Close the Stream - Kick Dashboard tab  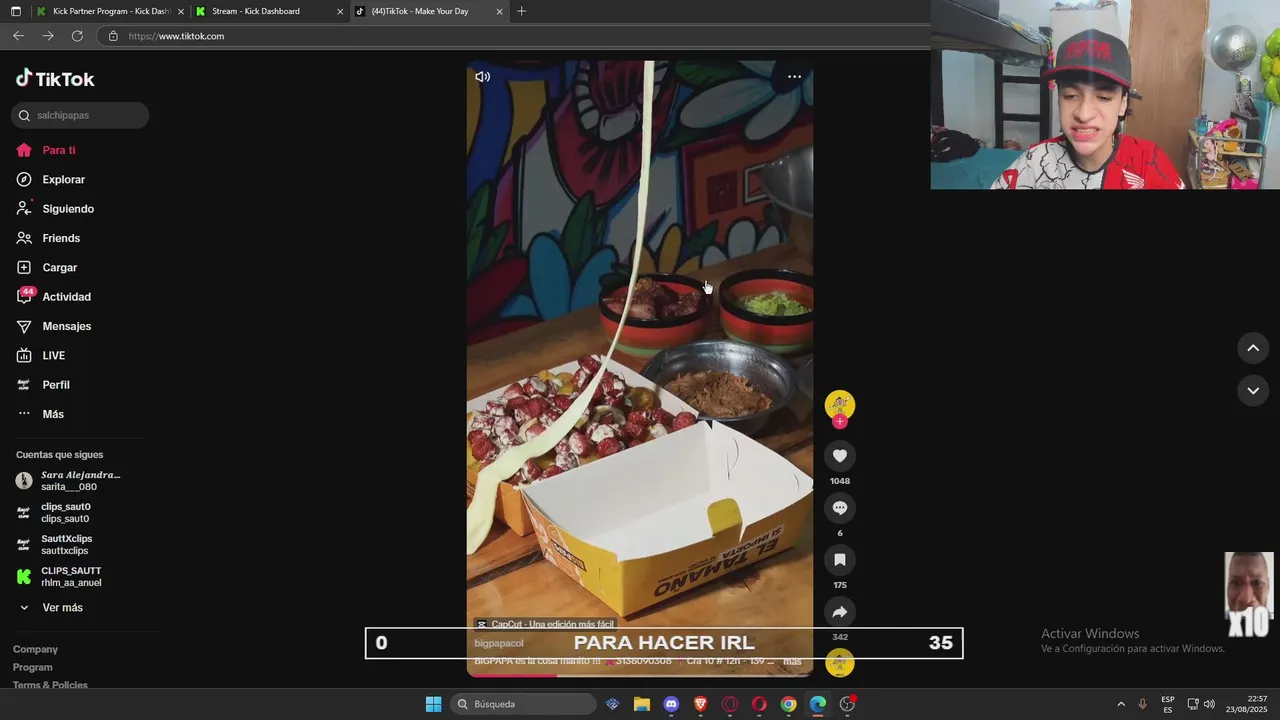coord(340,12)
